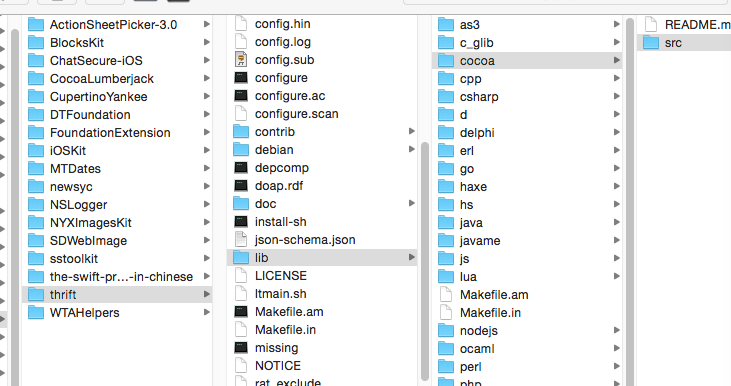731x386 pixels.
Task: Click the cocoa folder icon
Action: [x=446, y=61]
